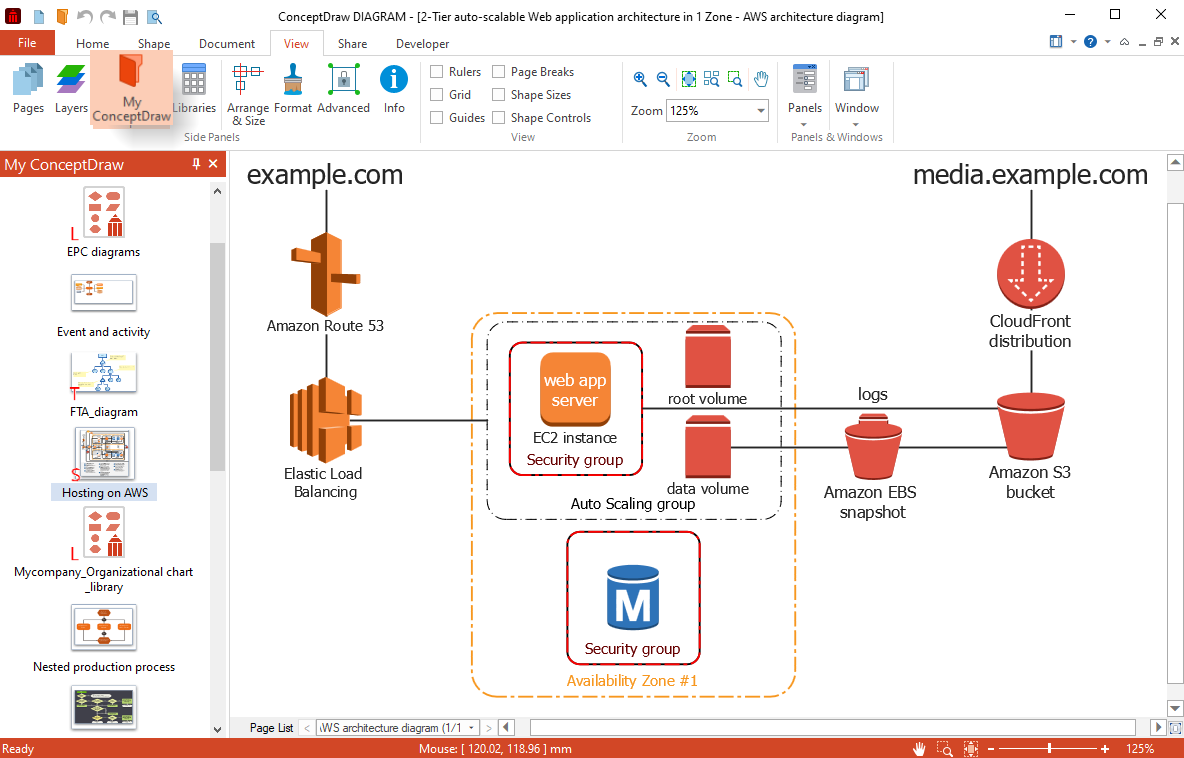Click the minus button beside the status bar zoom slider
This screenshot has height=758, width=1184.
click(991, 748)
